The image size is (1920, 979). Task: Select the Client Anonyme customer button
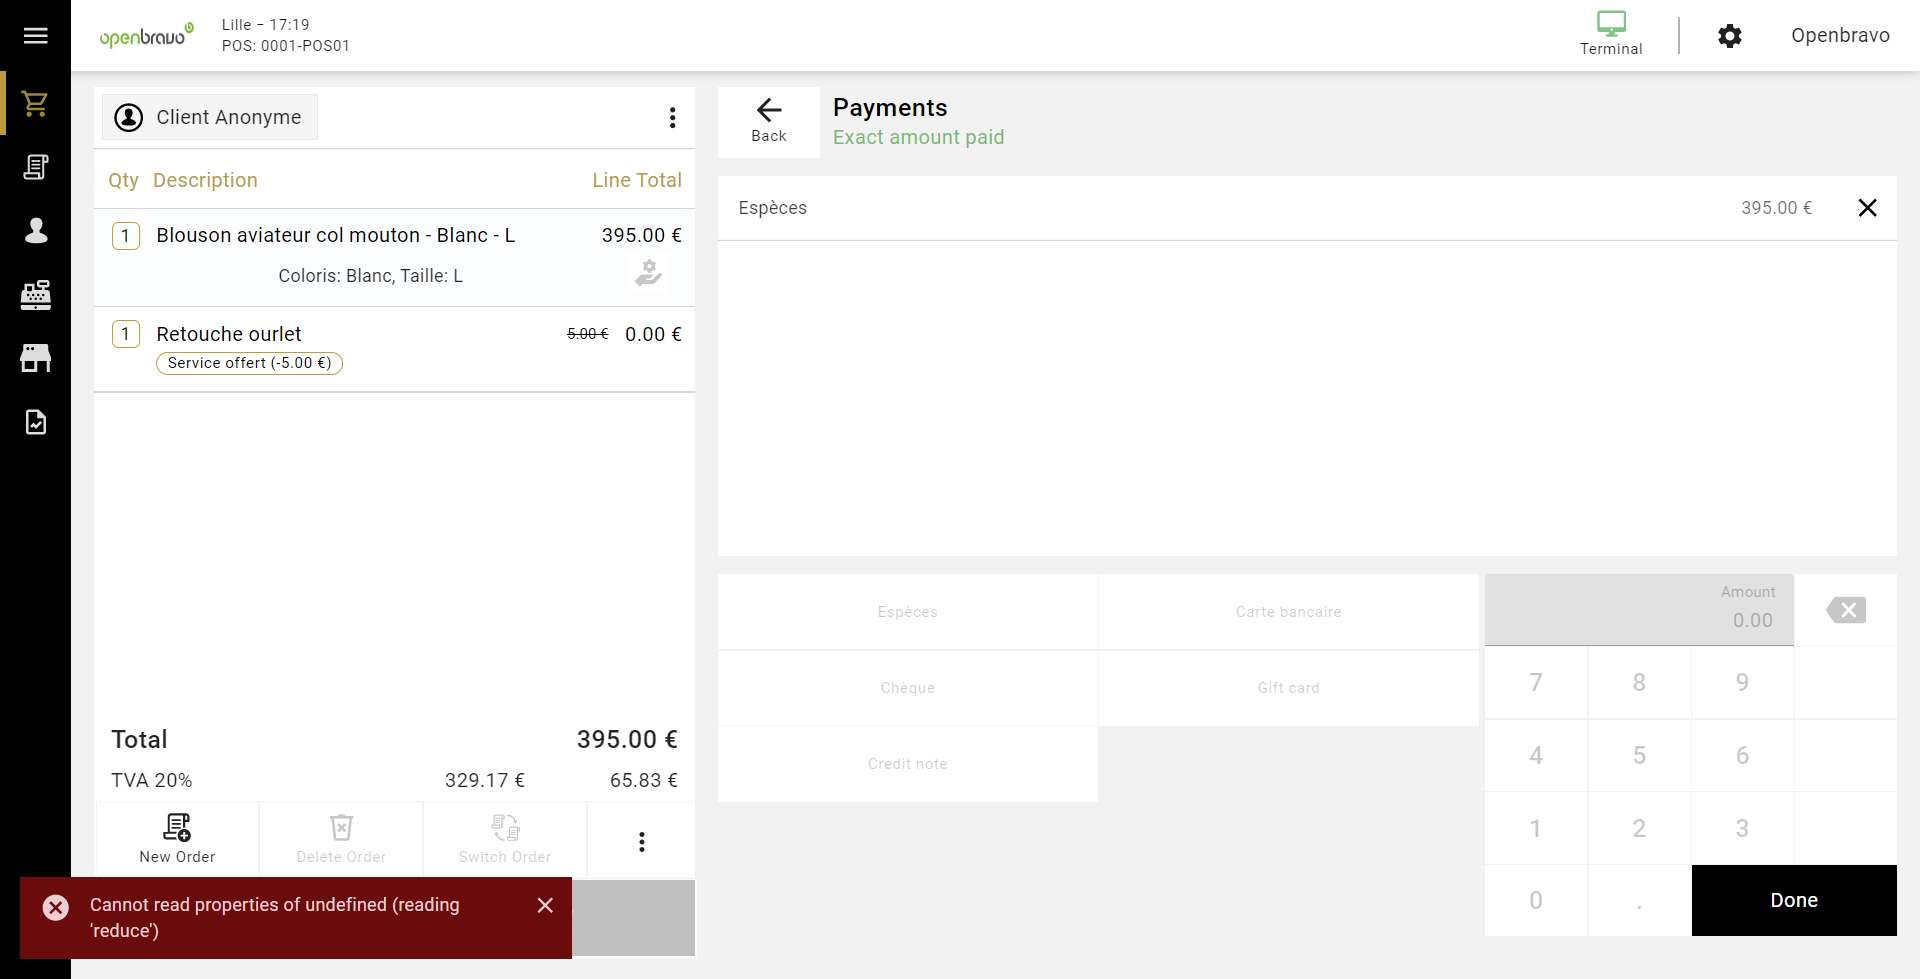click(x=209, y=117)
